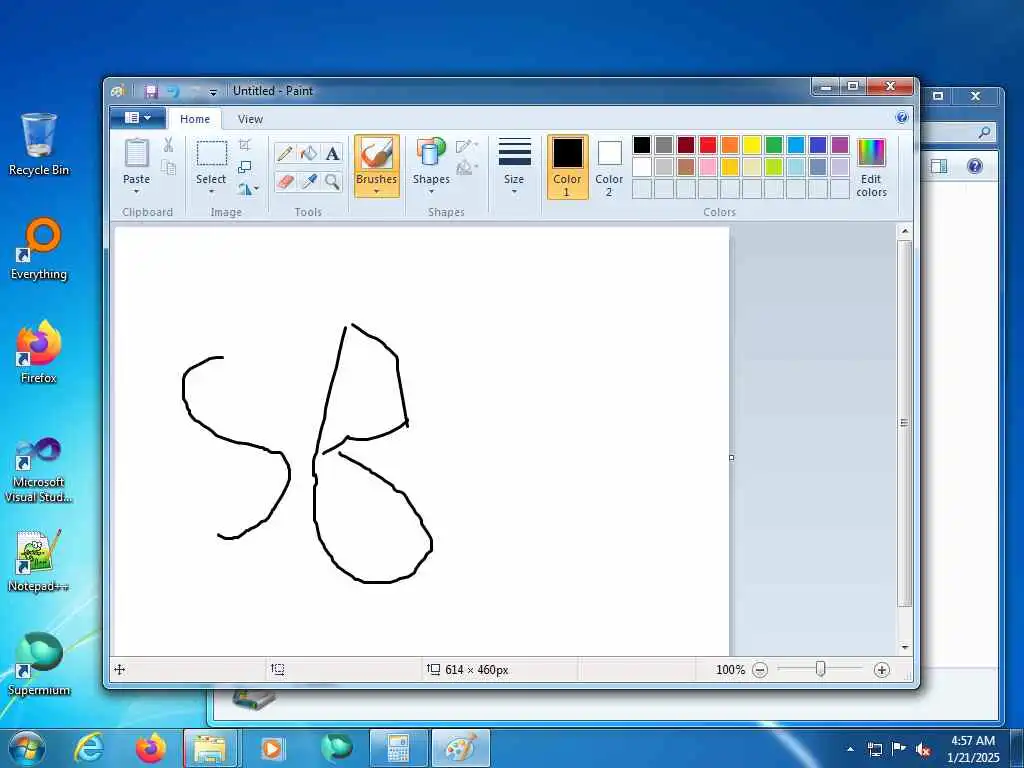The image size is (1024, 768).
Task: Open Paint Help question mark icon
Action: coord(902,118)
